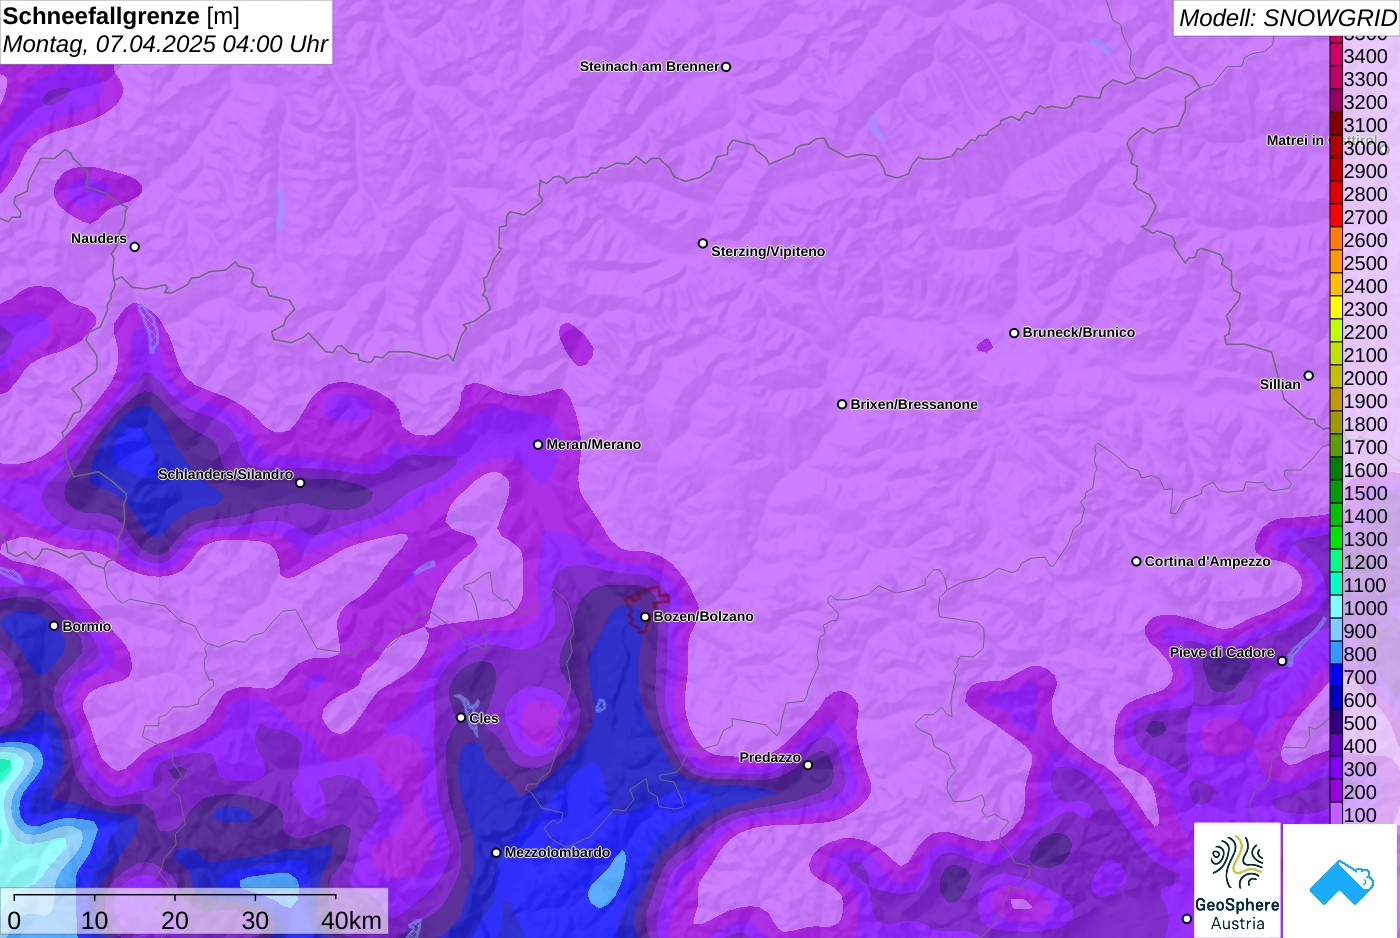Click the scale bar line
Viewport: 1400px width, 938px height.
point(174,895)
